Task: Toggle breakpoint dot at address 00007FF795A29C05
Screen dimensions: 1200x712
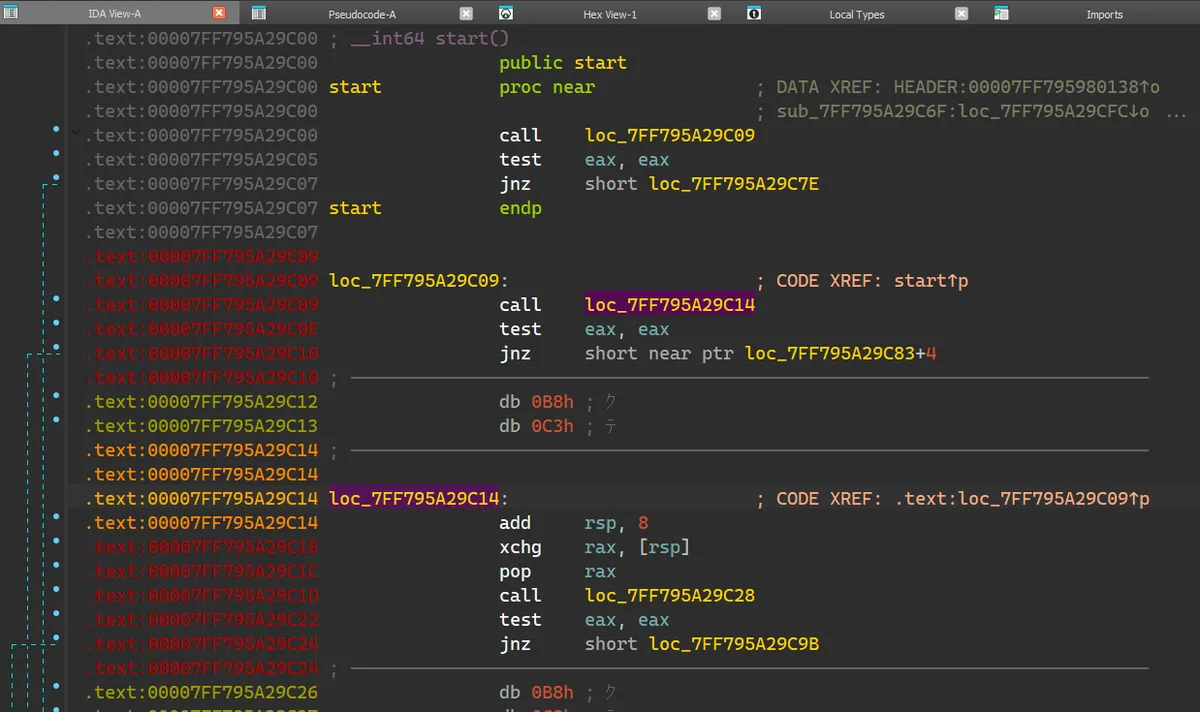Action: click(x=56, y=154)
